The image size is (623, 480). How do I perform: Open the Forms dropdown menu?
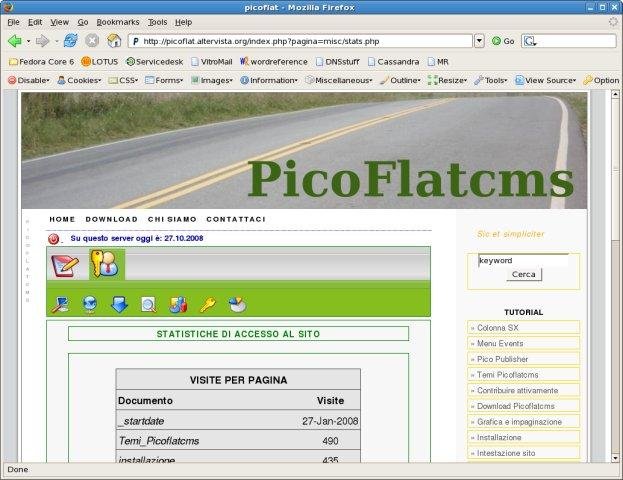click(164, 80)
